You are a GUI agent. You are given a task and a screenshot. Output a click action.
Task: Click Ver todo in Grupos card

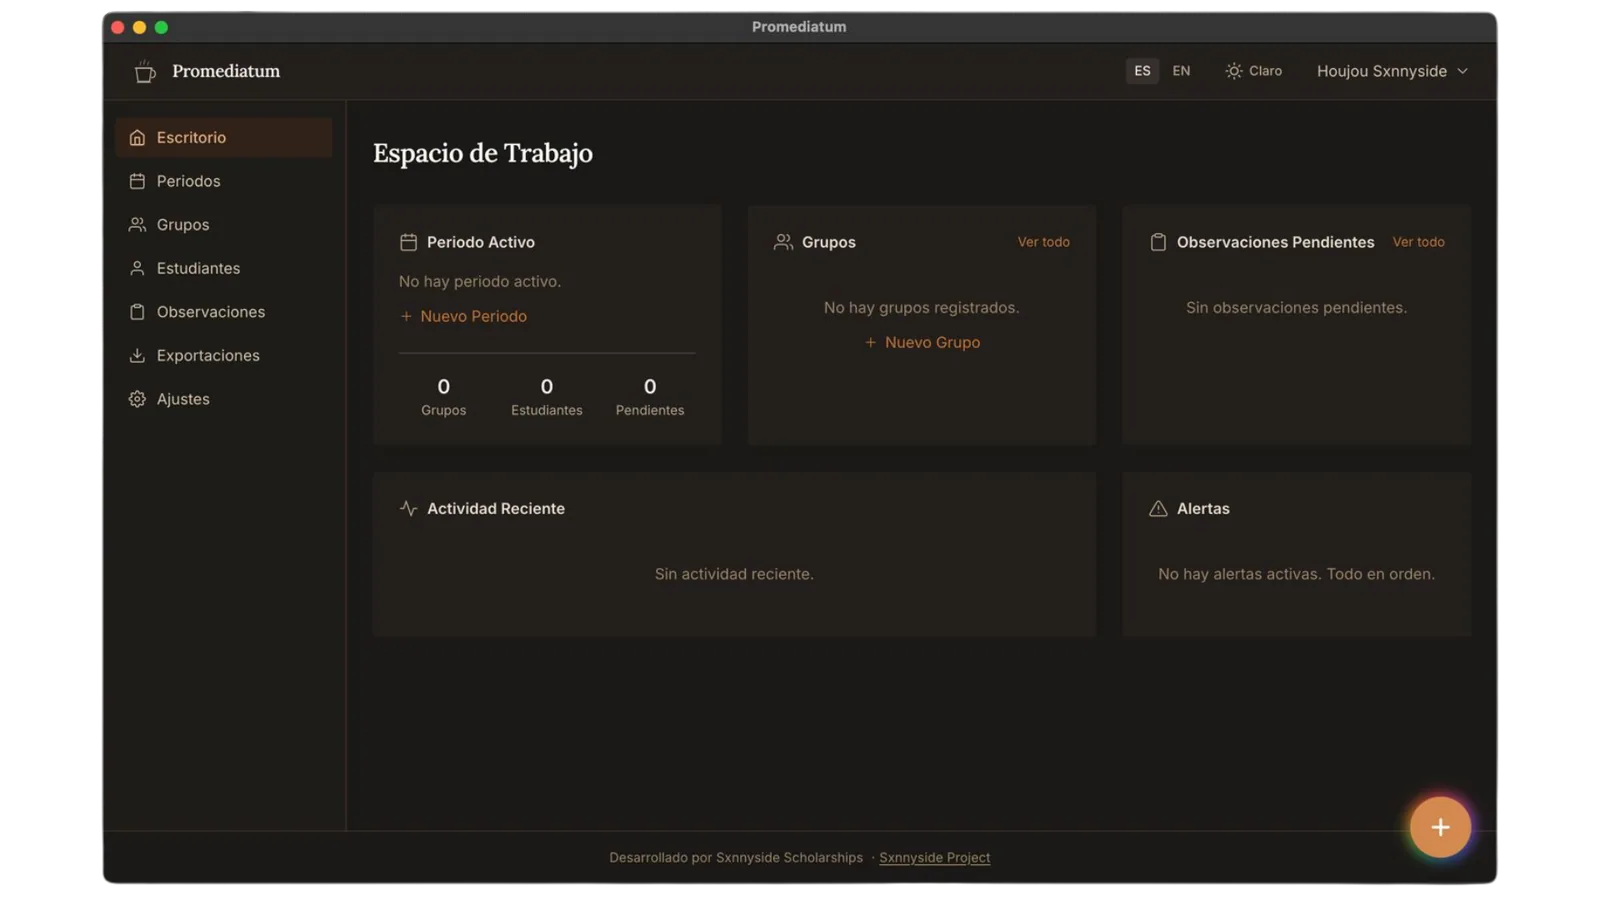point(1043,242)
